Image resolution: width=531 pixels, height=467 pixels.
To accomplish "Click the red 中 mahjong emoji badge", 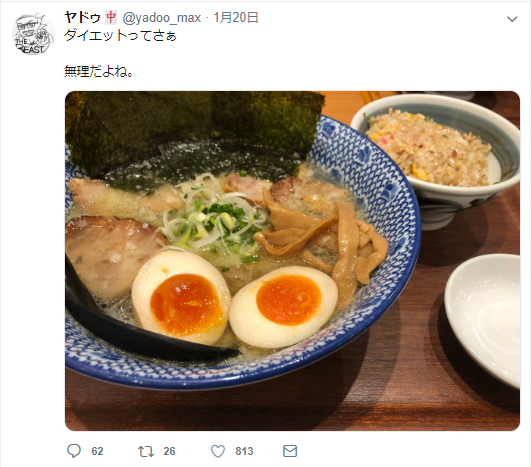I will pos(111,18).
